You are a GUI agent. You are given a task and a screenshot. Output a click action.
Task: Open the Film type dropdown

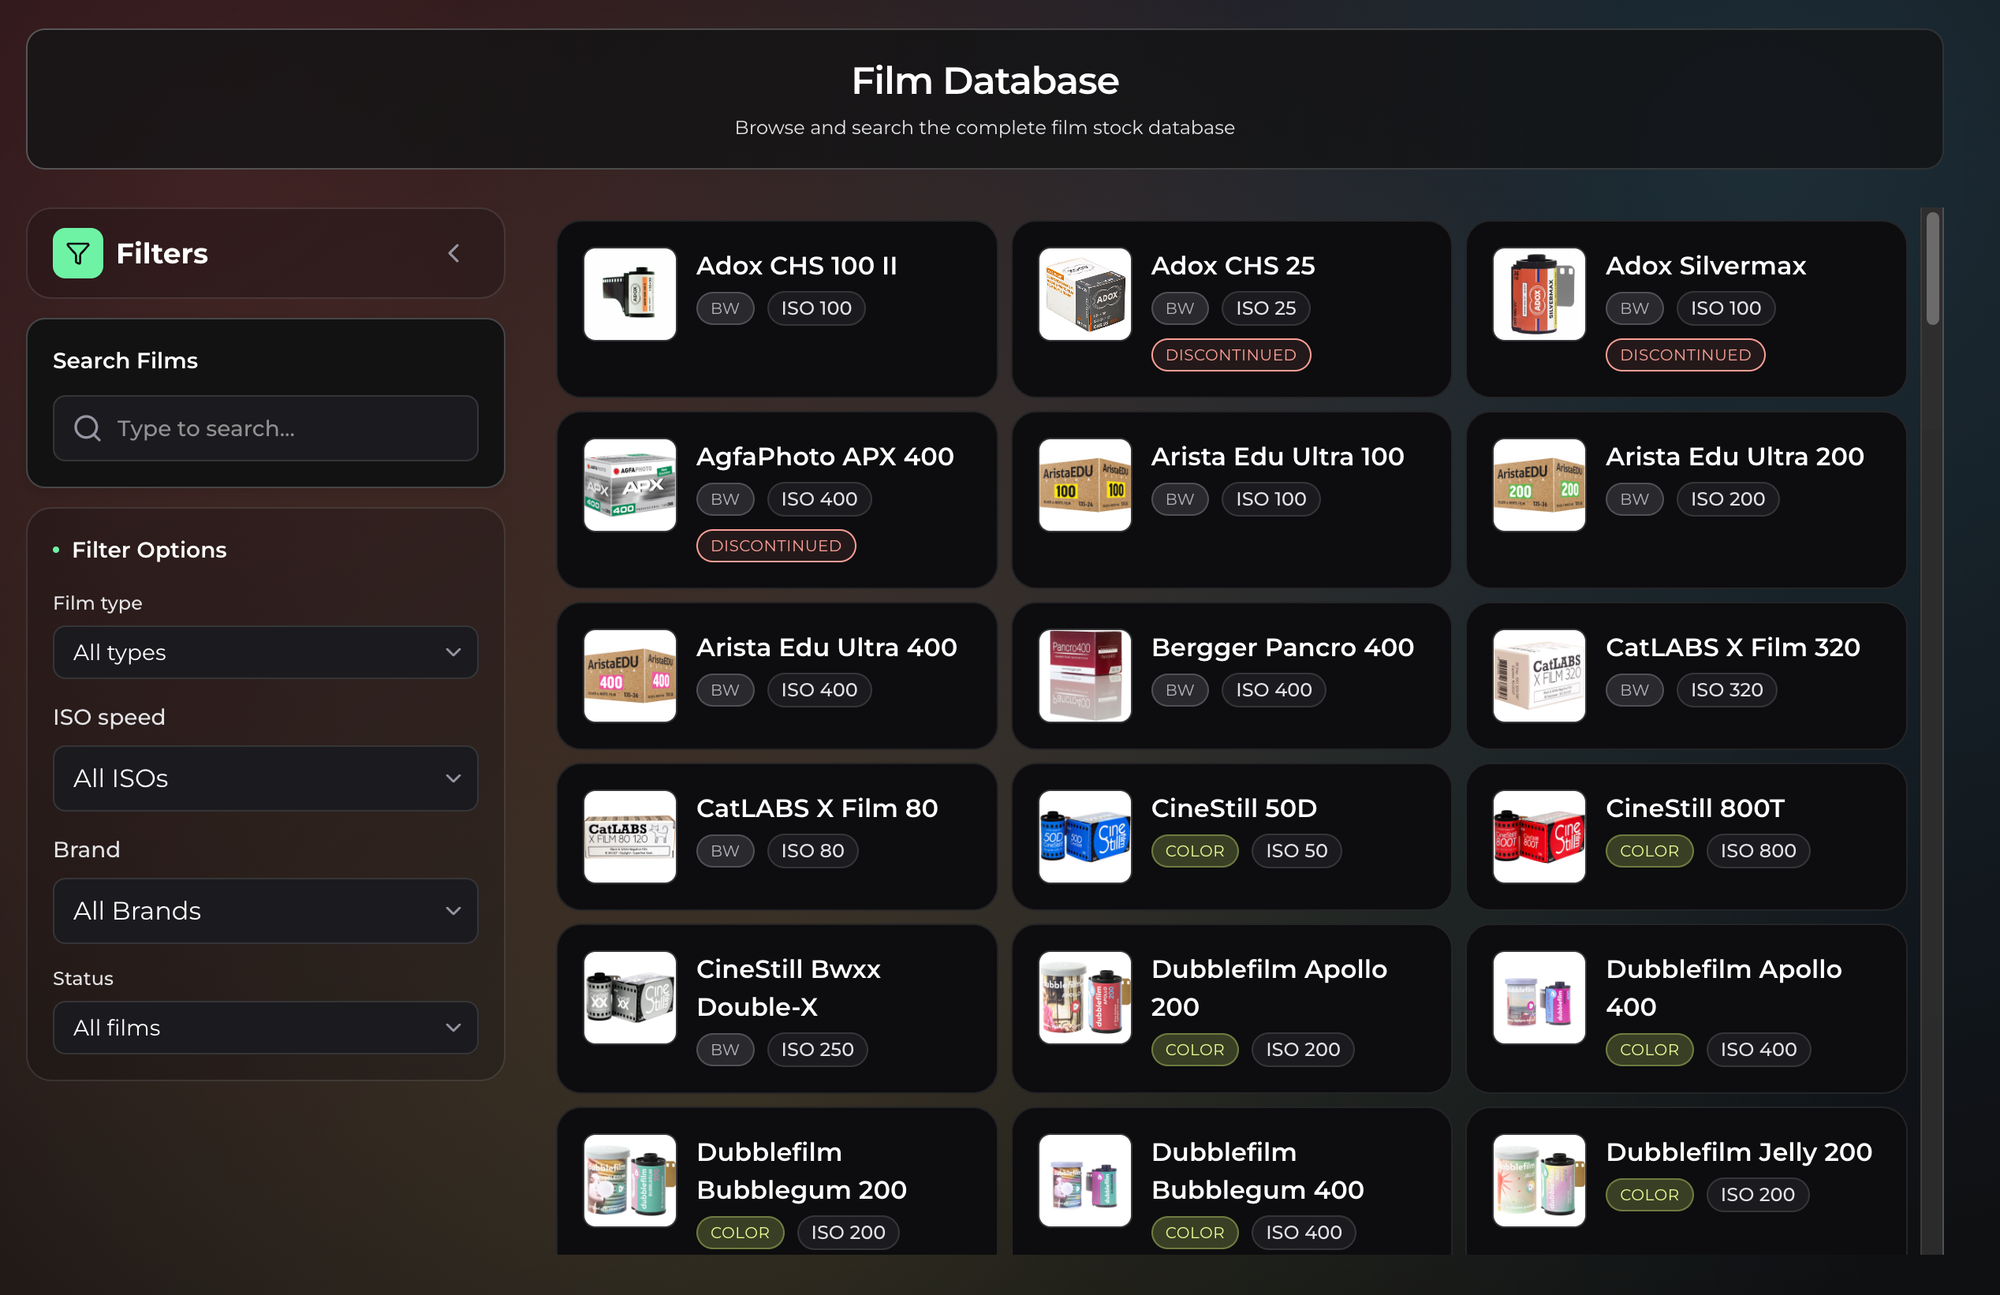click(265, 652)
